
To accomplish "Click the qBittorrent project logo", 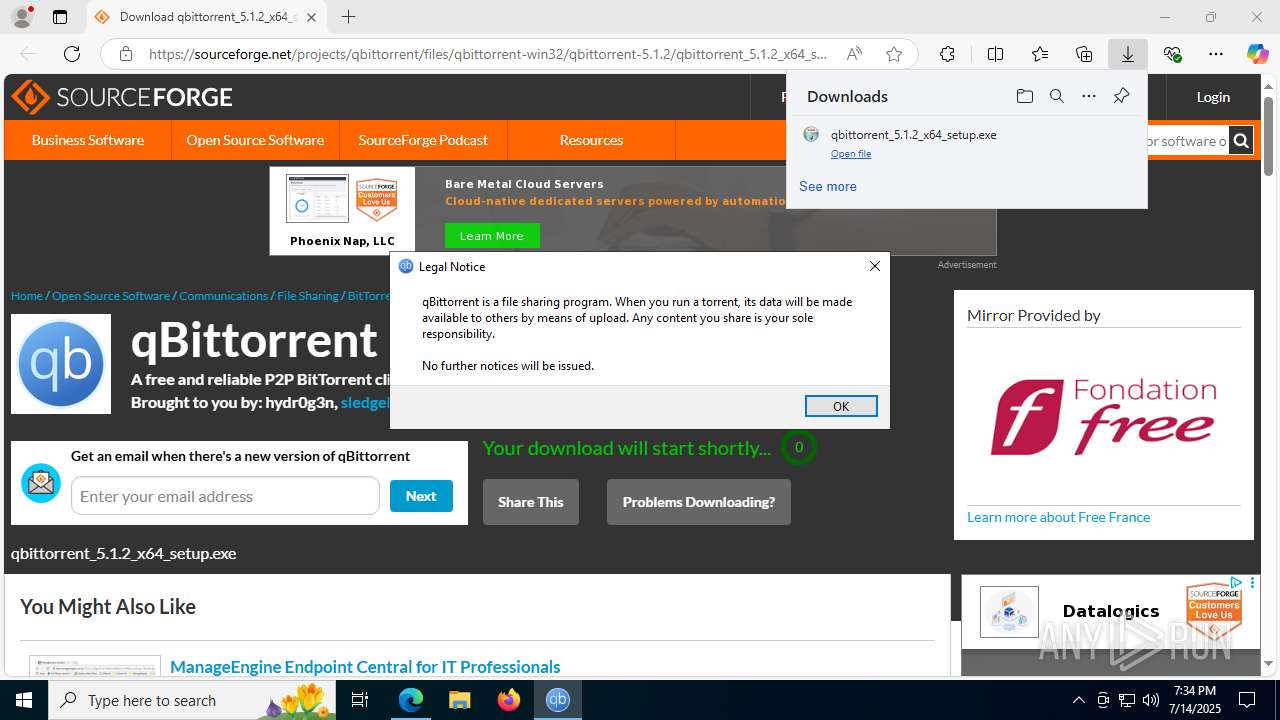I will [61, 364].
